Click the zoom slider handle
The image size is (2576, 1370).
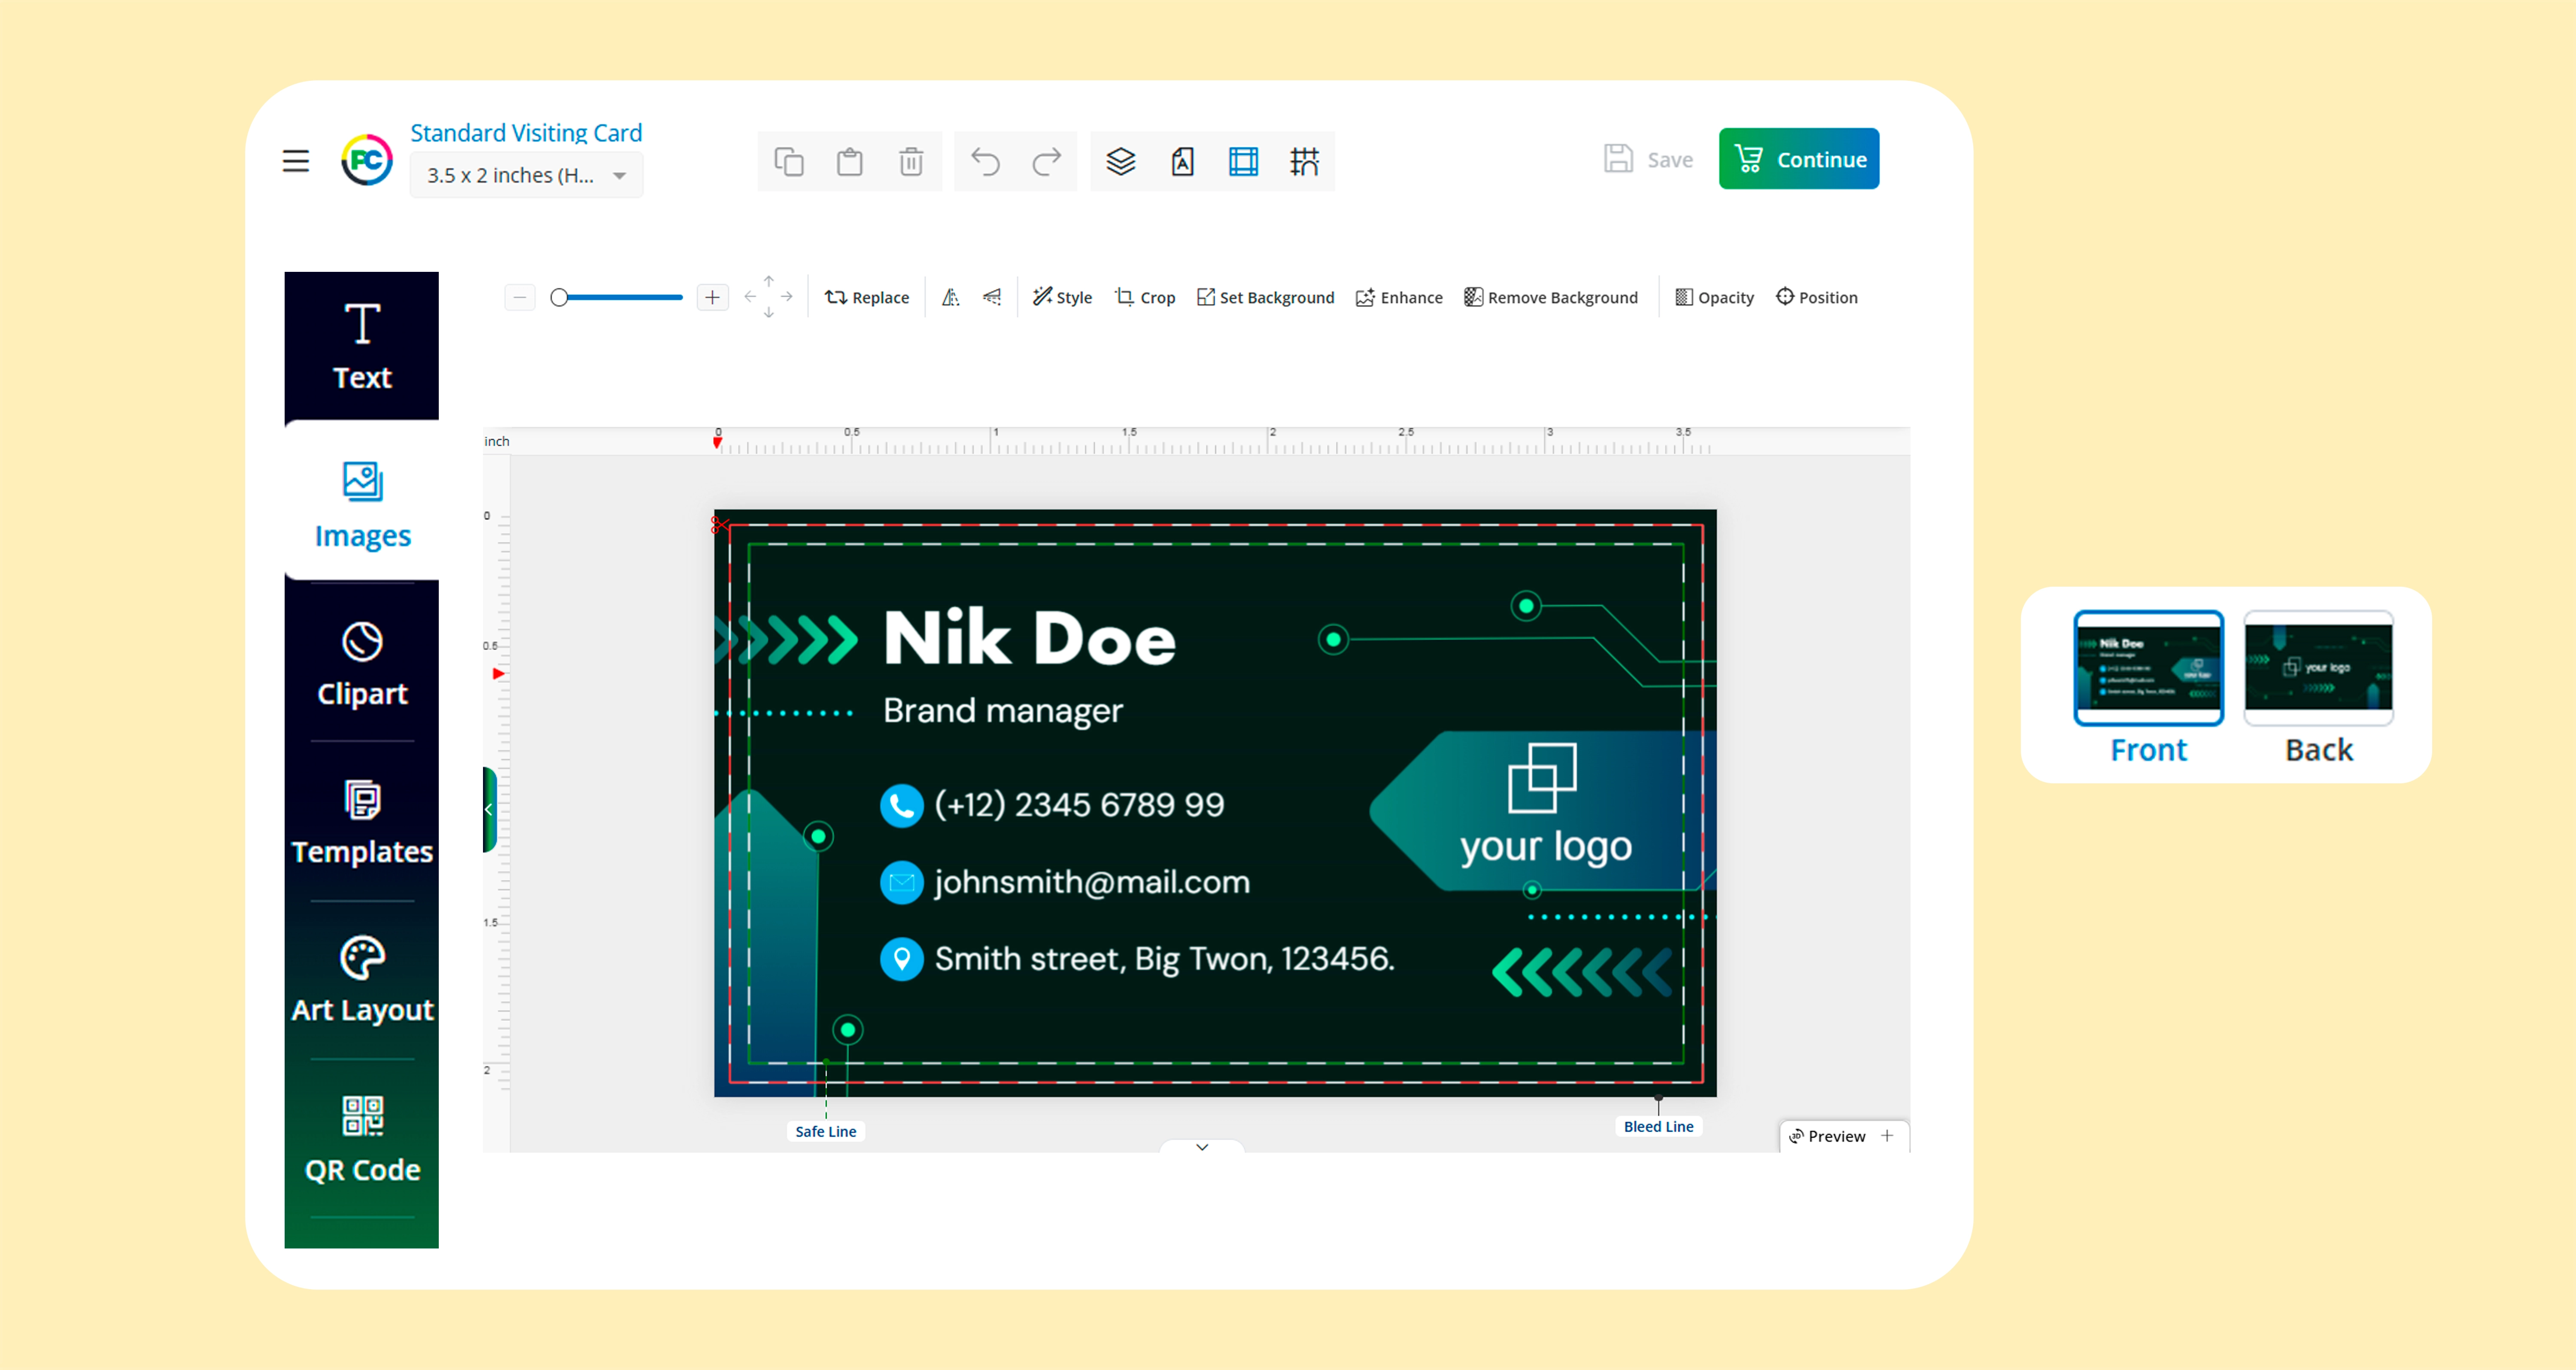pyautogui.click(x=559, y=297)
